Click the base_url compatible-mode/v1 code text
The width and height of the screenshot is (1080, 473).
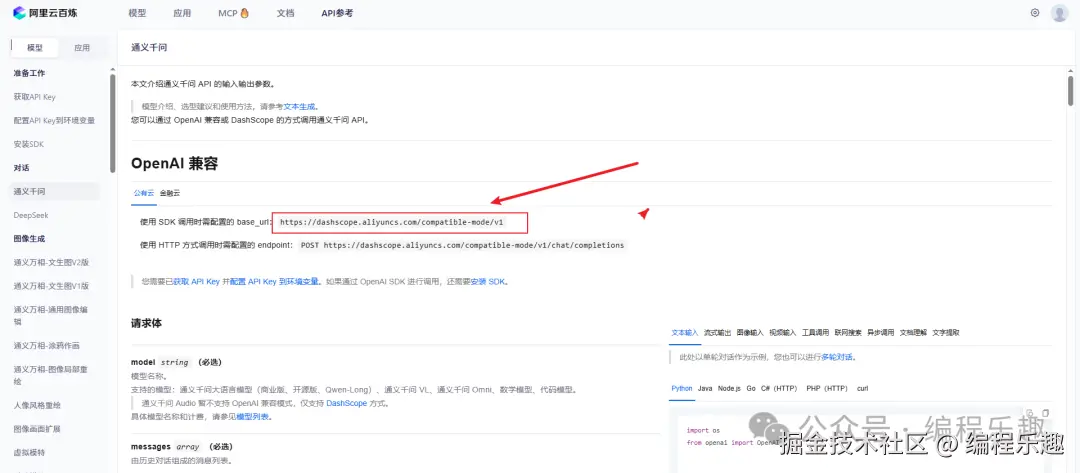pos(392,222)
